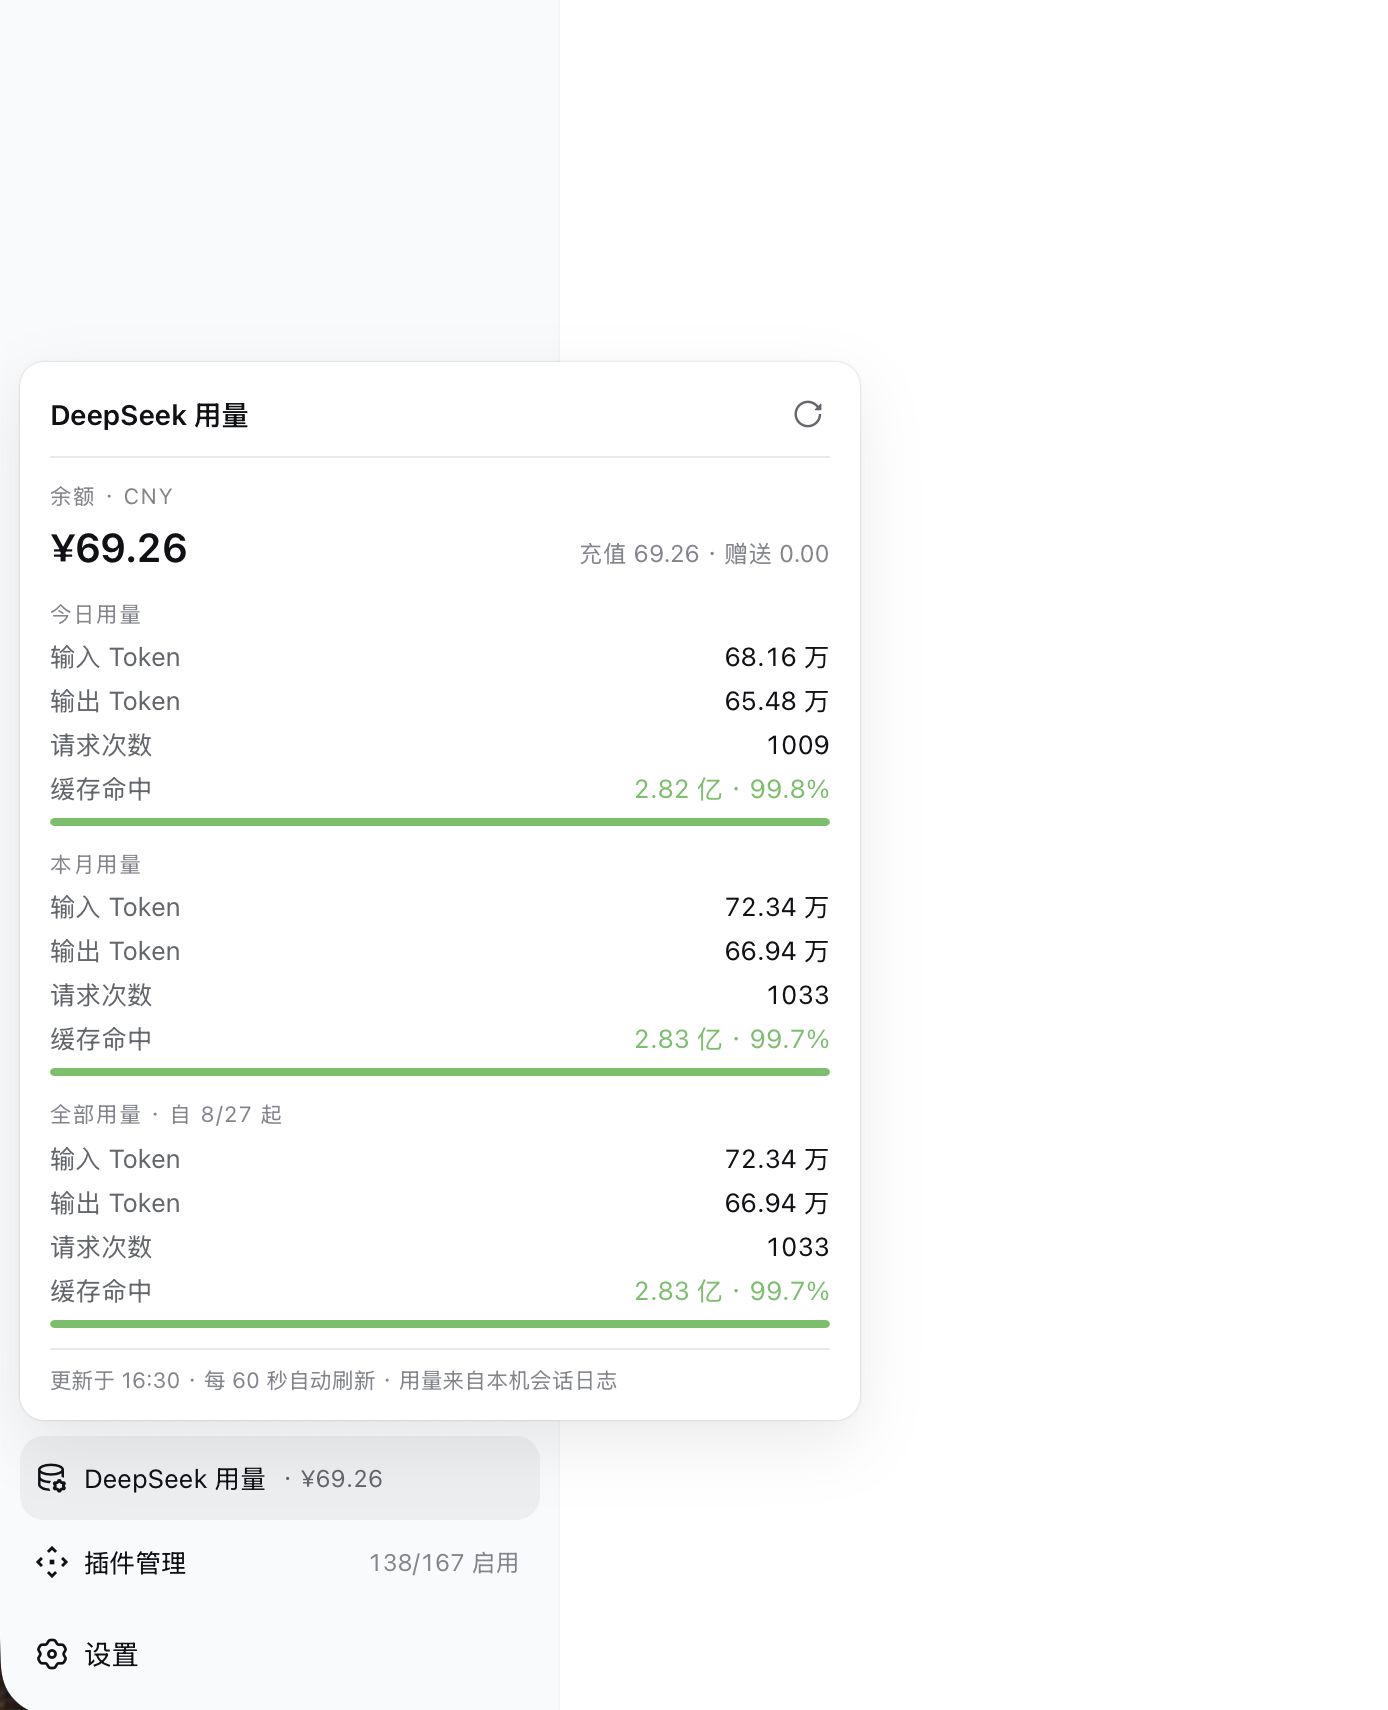1388x1710 pixels.
Task: Click today's cache hit value "2.82 亿 · 99.8%"
Action: pos(732,789)
